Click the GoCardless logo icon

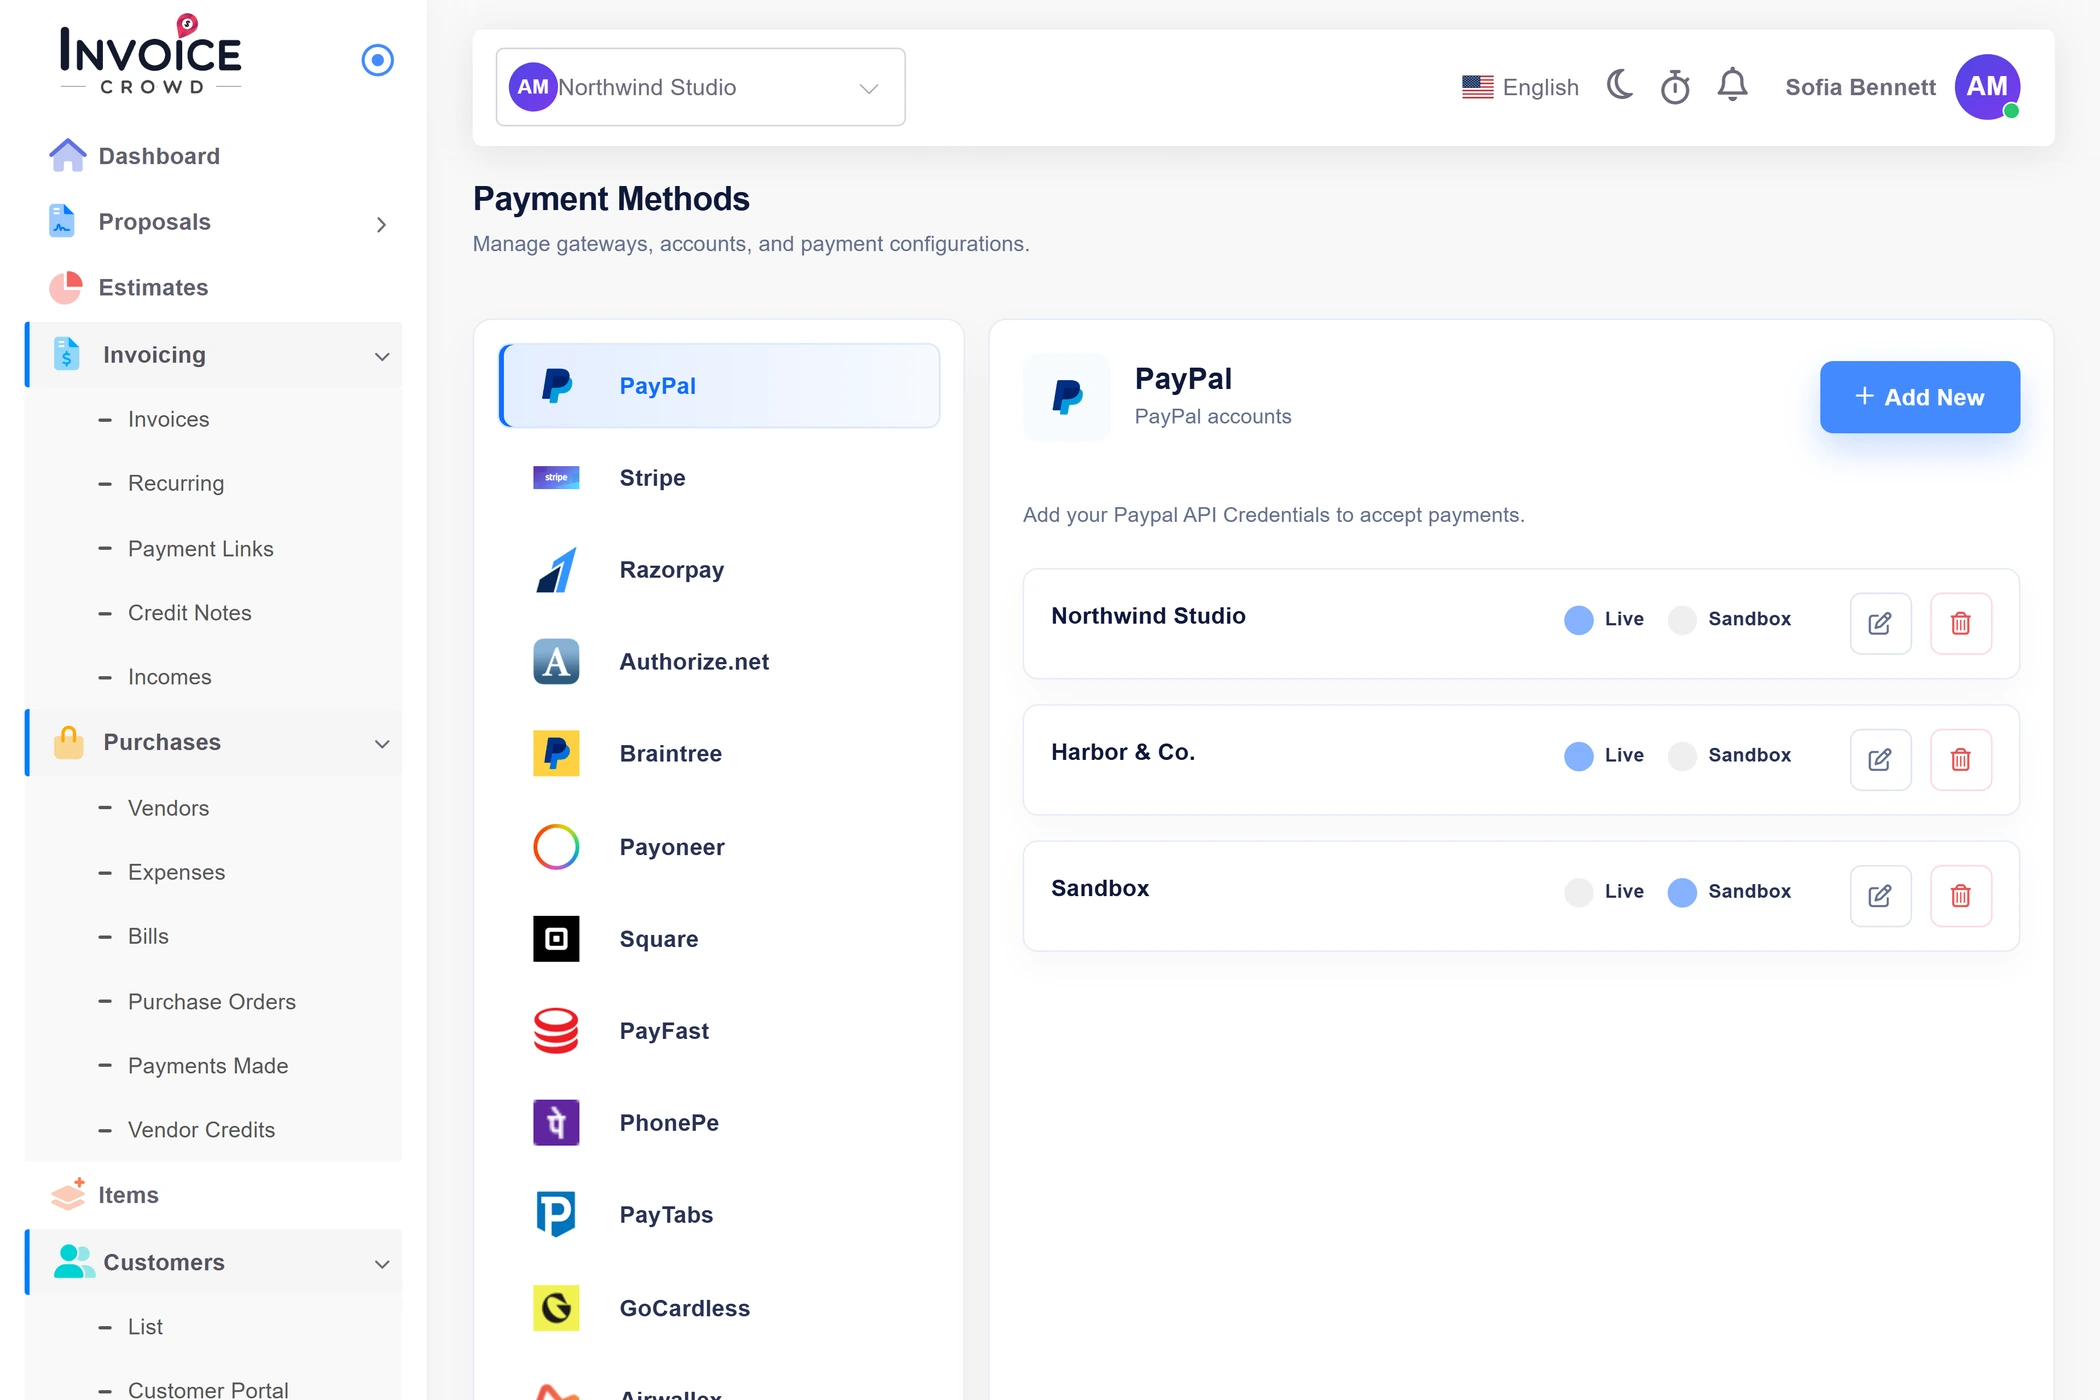[x=556, y=1308]
